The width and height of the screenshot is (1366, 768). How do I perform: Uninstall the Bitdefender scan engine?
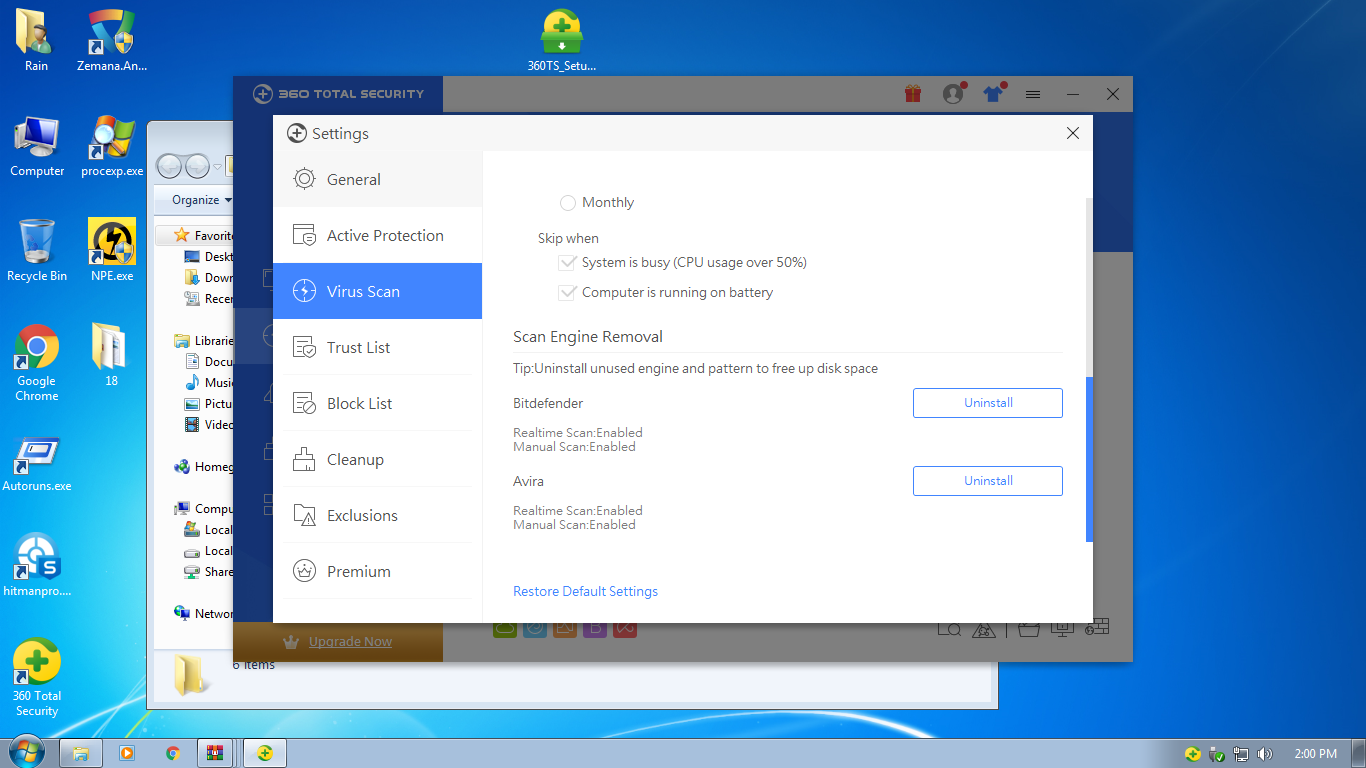click(x=988, y=403)
